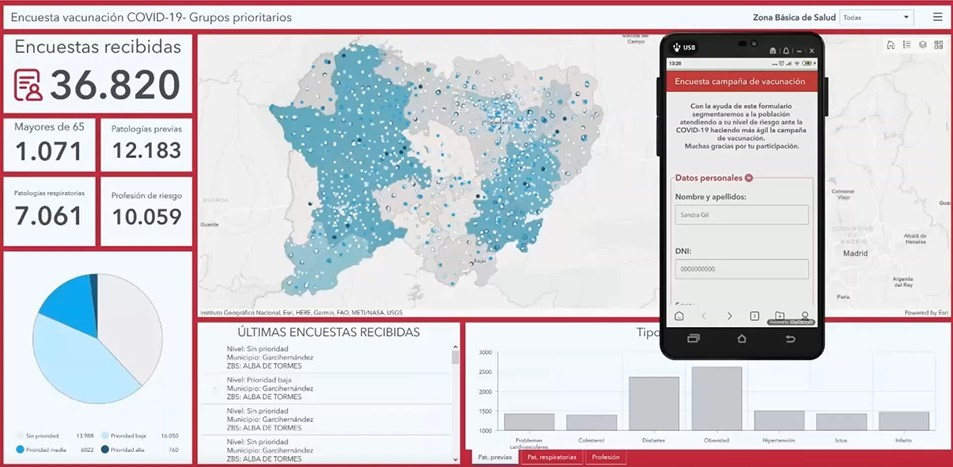Toggle 'Prioridad alta' legend entry
The height and width of the screenshot is (467, 953).
(x=128, y=450)
